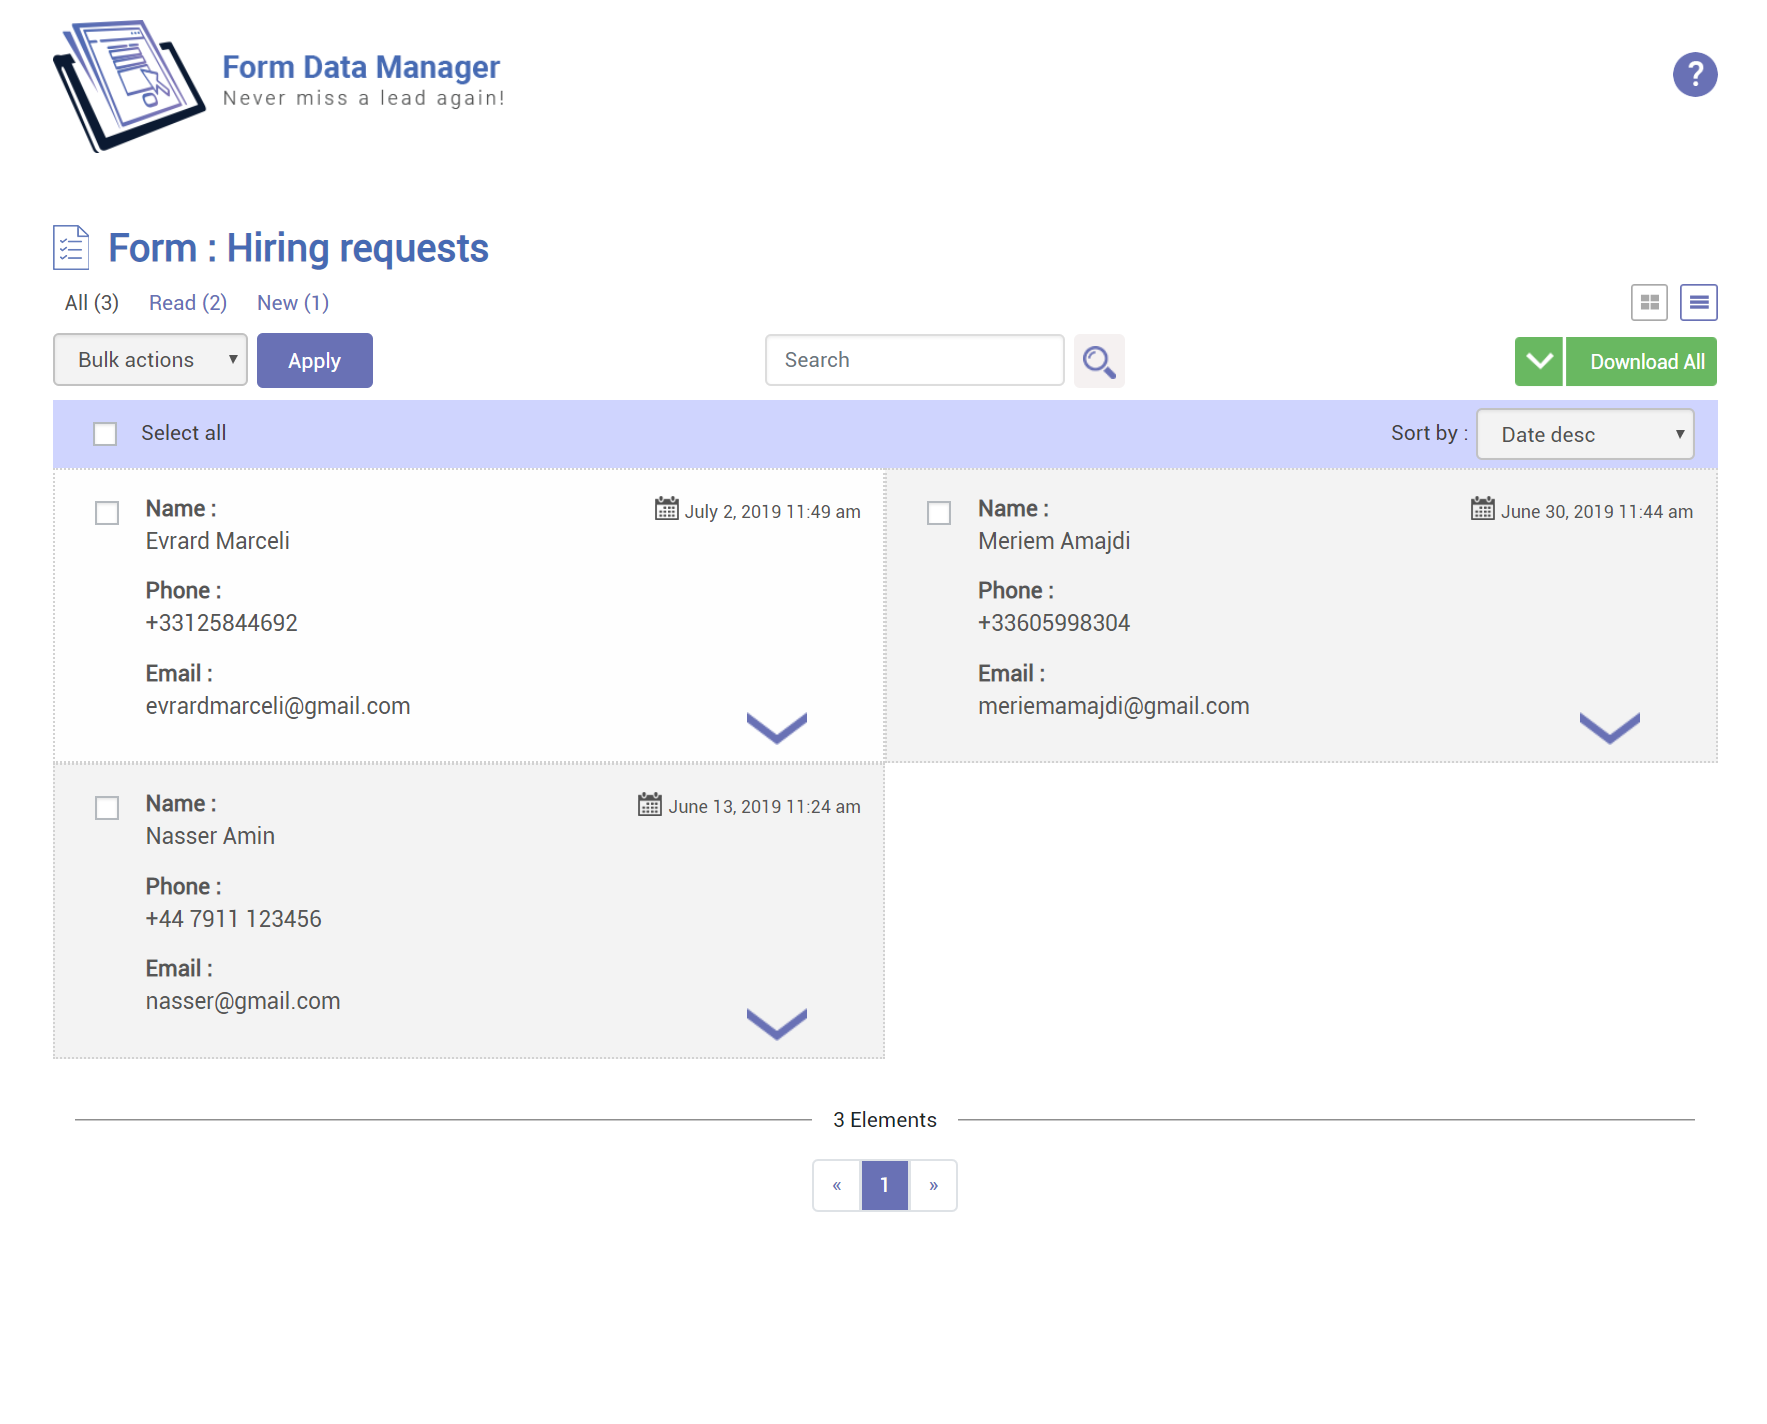Click the form document icon beside Hiring requests
The width and height of the screenshot is (1767, 1424).
pos(71,248)
